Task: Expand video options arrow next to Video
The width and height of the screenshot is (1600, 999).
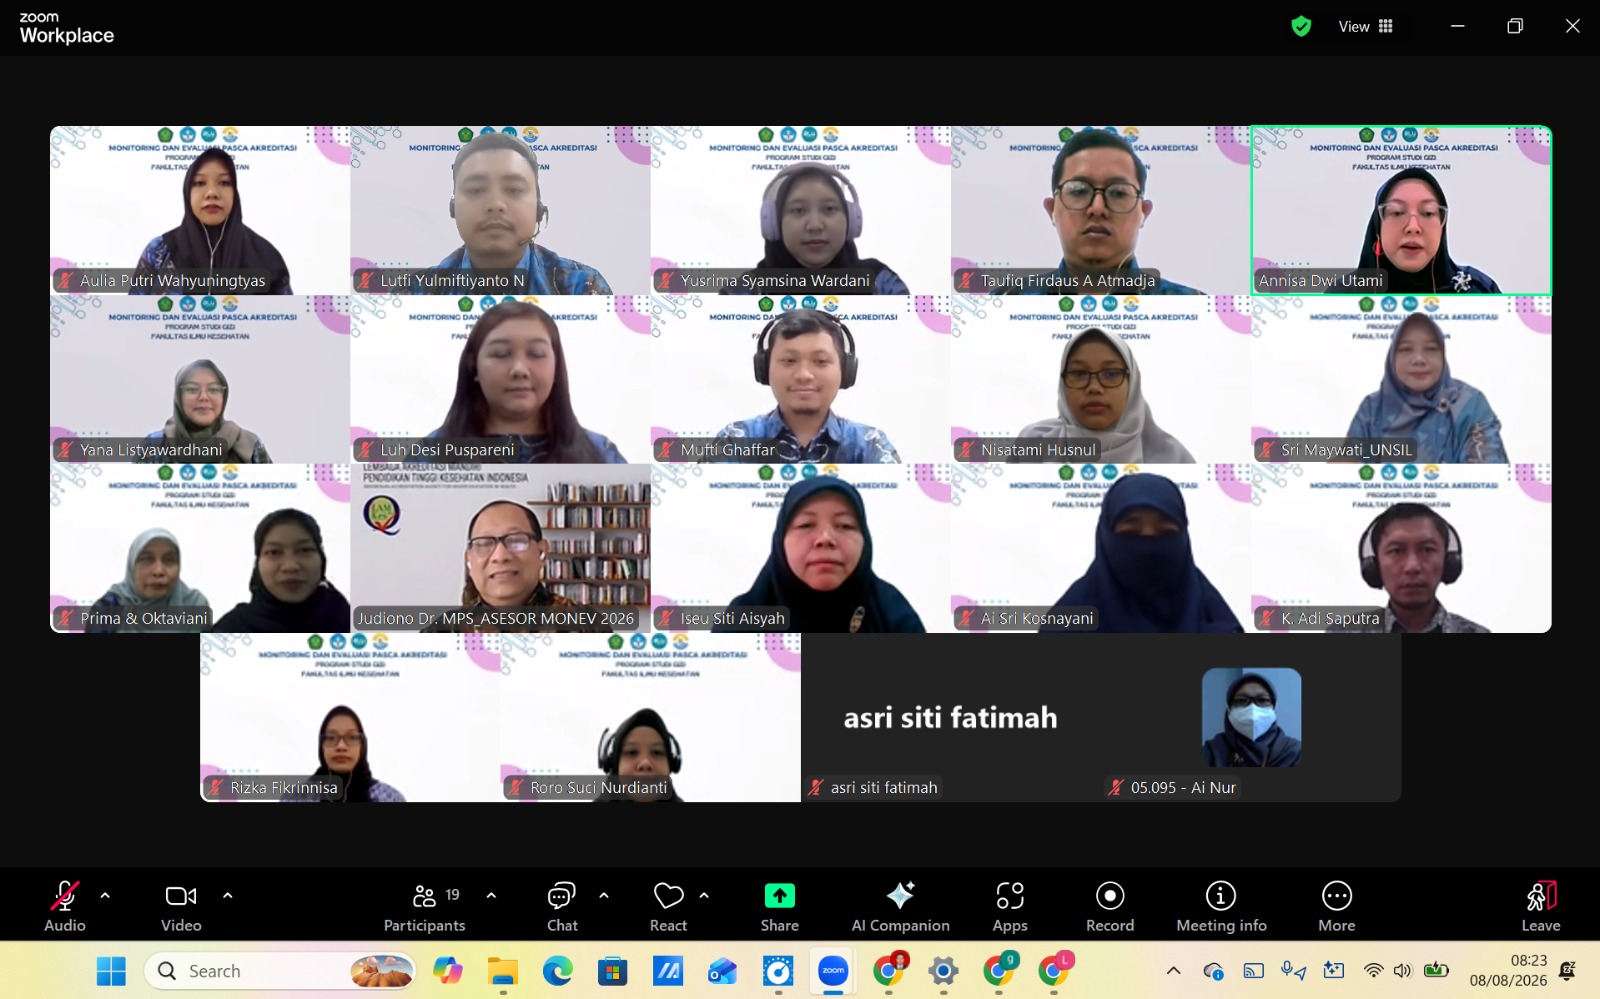Action: click(x=228, y=896)
